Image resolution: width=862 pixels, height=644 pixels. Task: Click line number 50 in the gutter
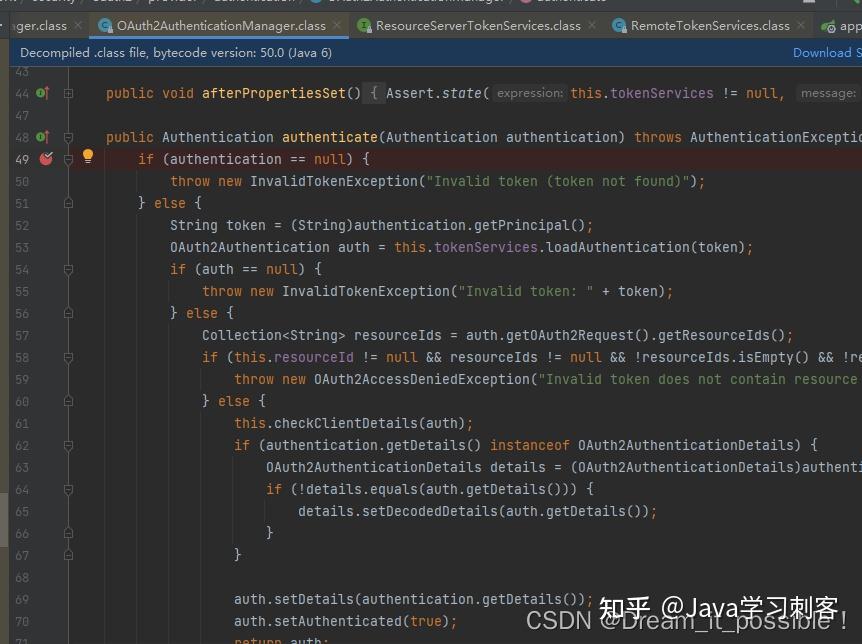(x=22, y=181)
